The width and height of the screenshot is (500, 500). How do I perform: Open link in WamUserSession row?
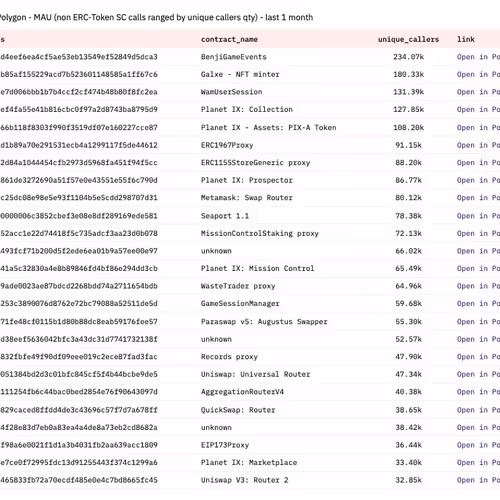pyautogui.click(x=478, y=92)
